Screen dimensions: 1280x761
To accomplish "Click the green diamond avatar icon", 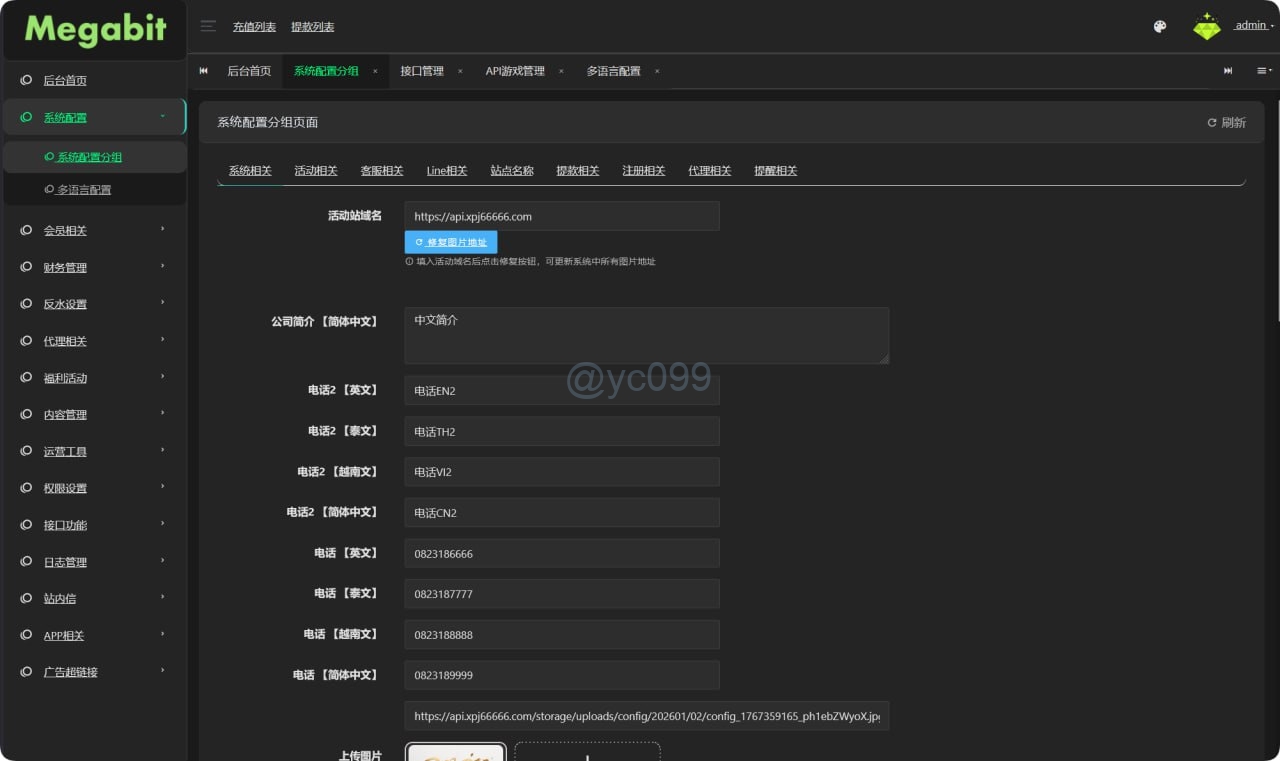I will 1207,27.
